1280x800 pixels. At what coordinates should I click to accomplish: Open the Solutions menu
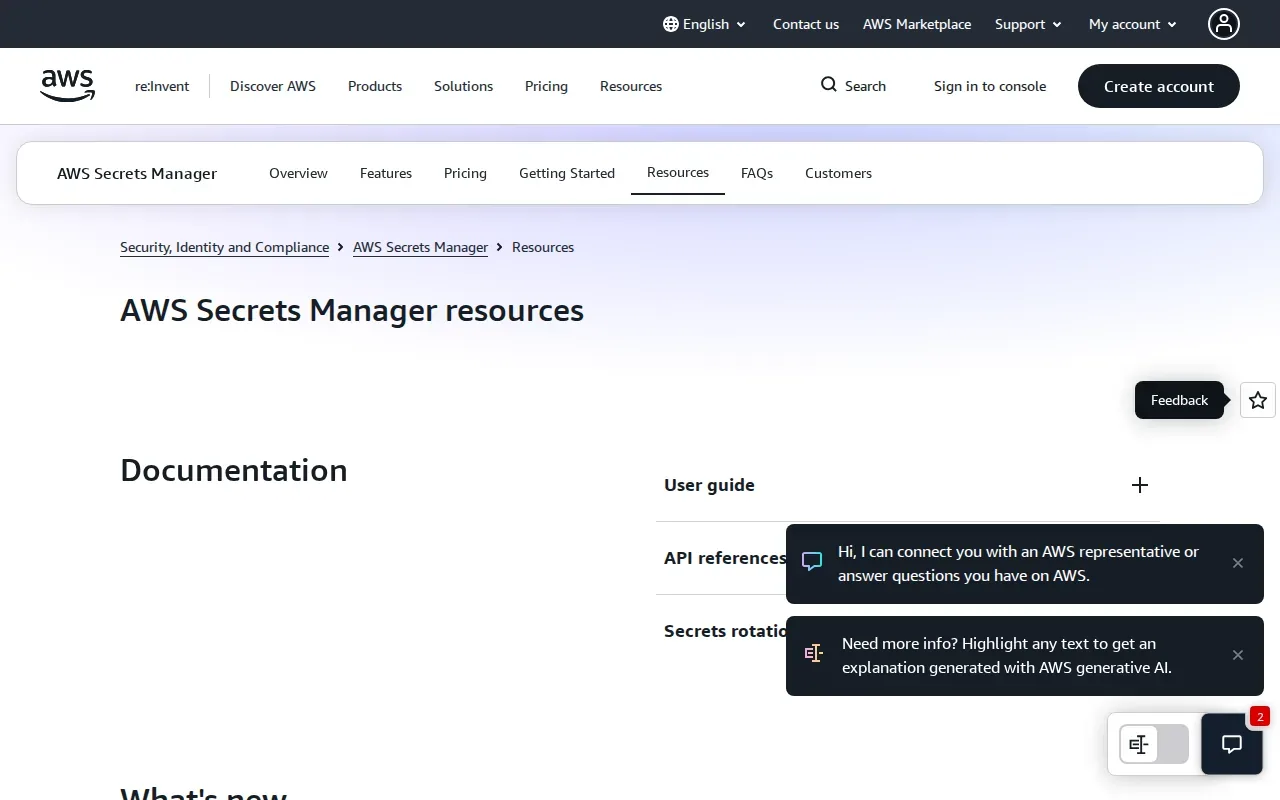point(463,86)
